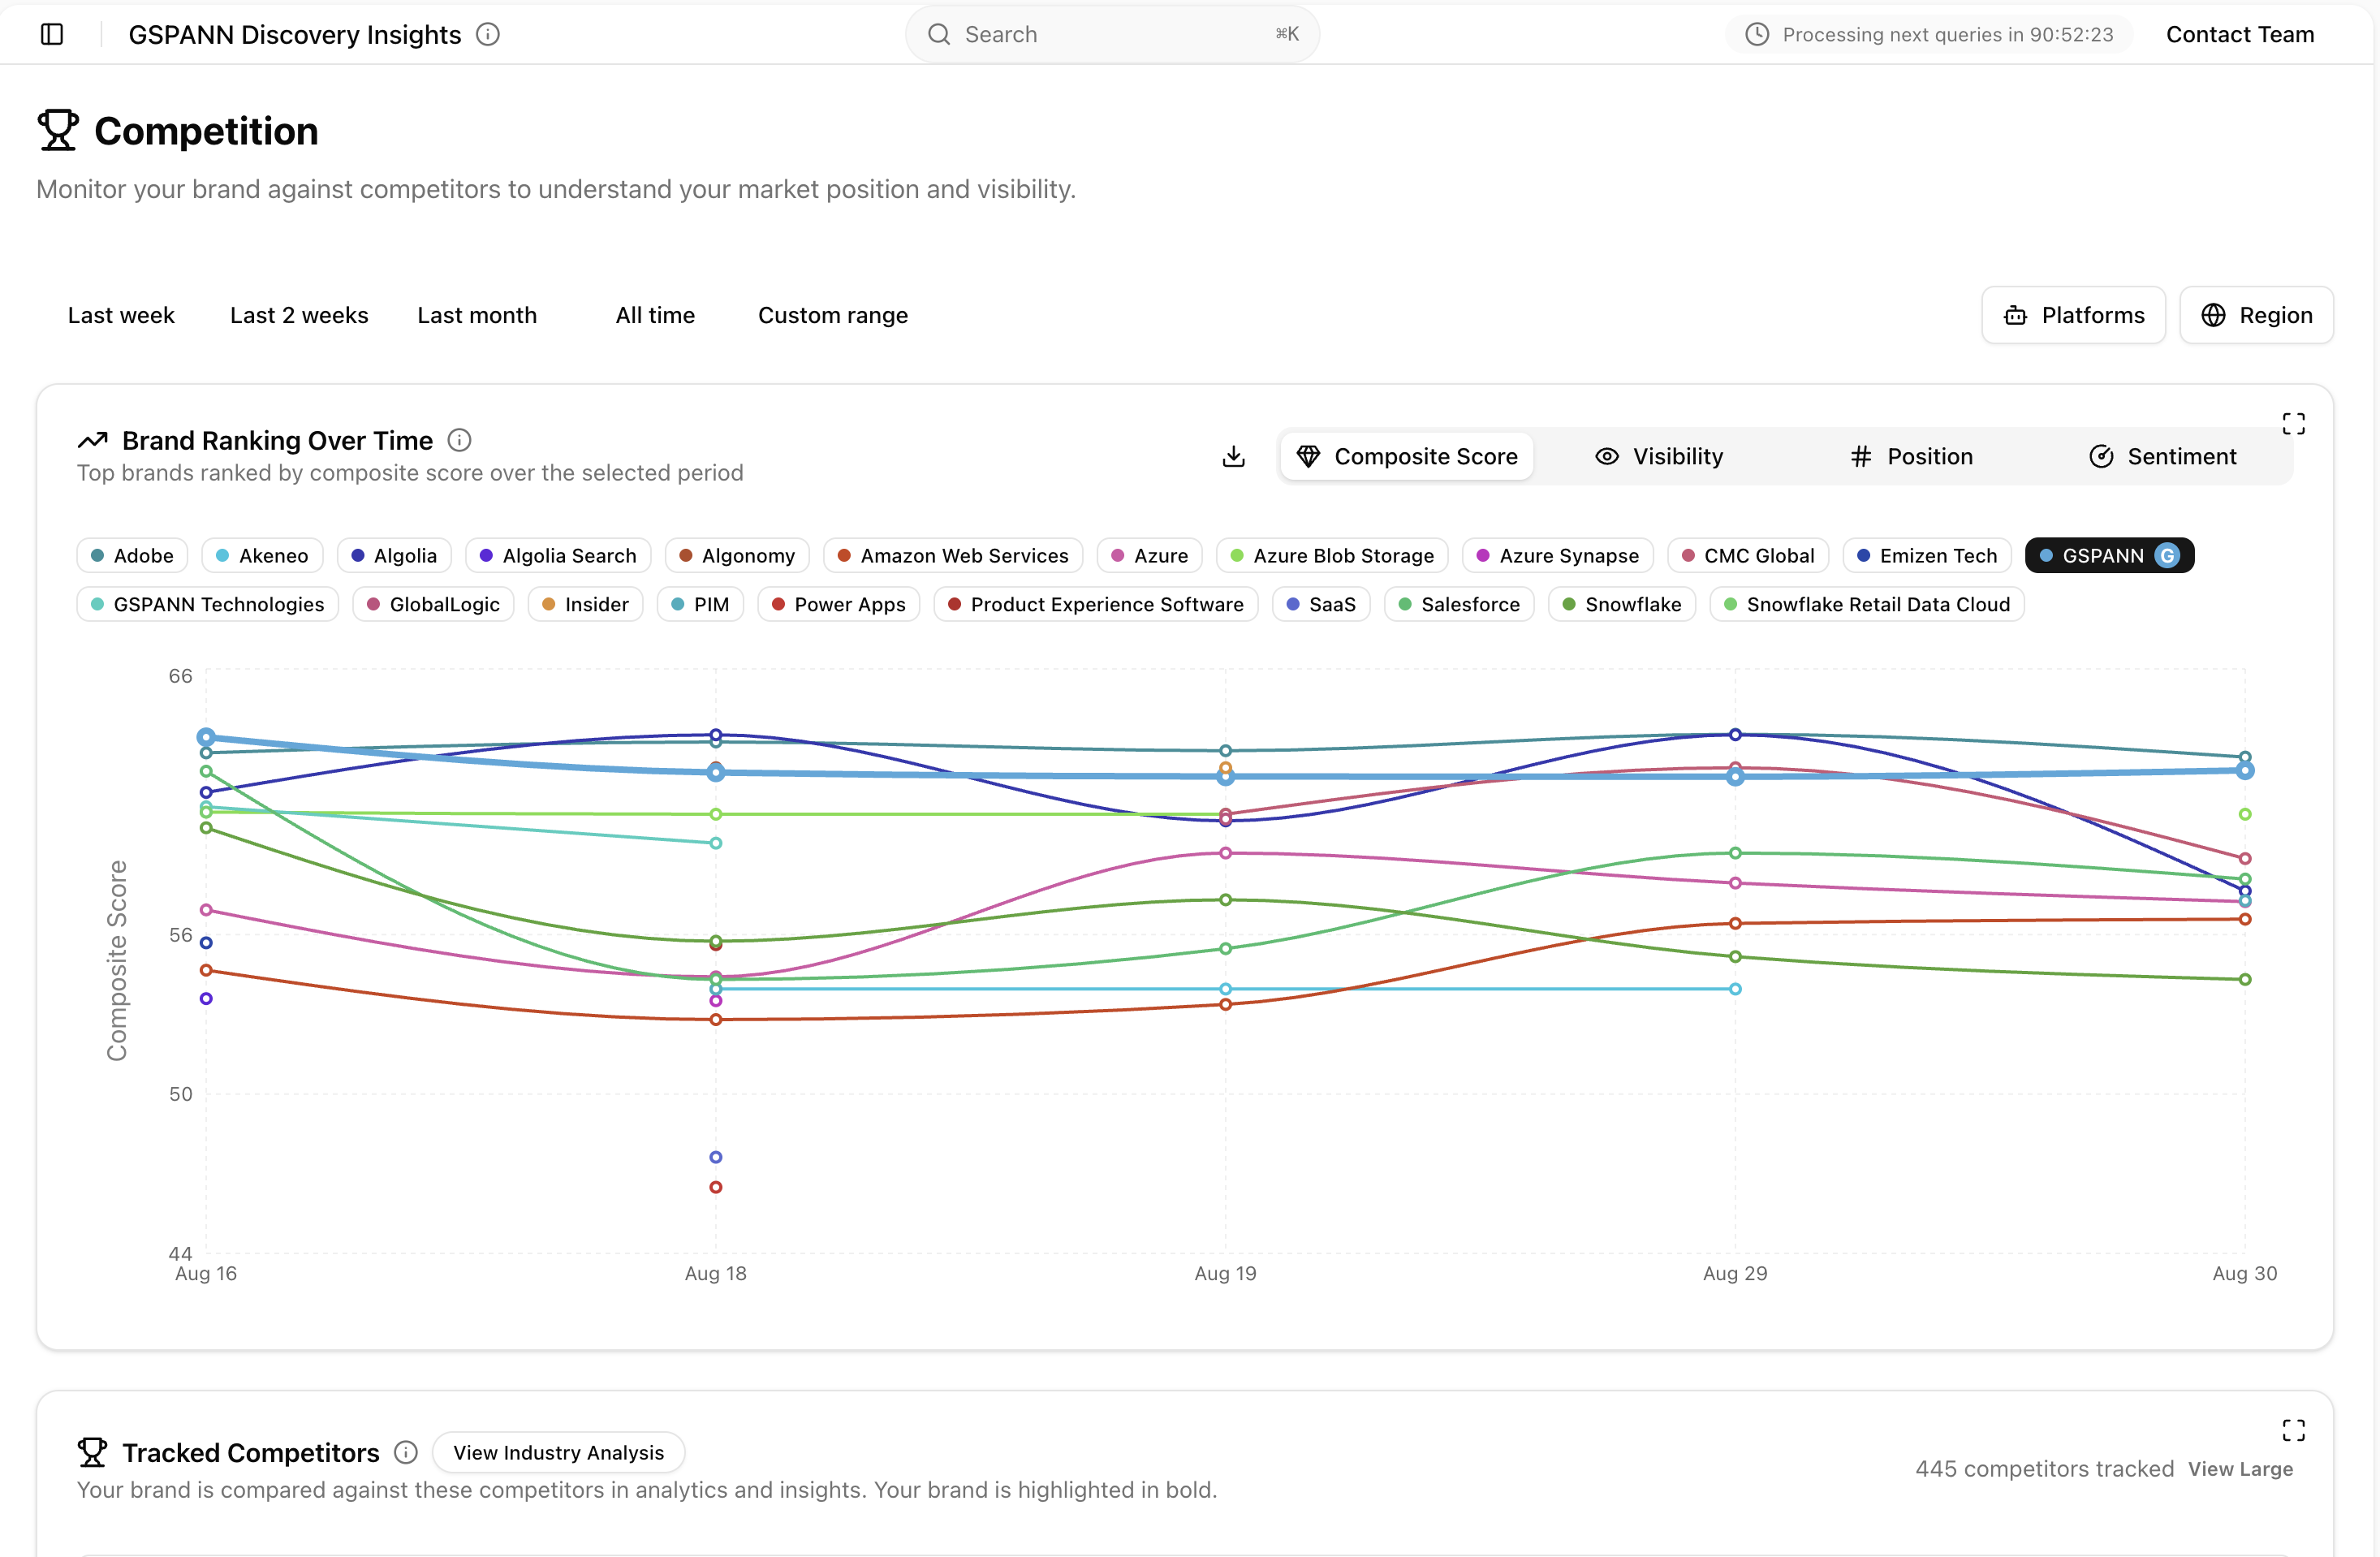This screenshot has width=2380, height=1557.
Task: Toggle Power Apps brand chip
Action: pyautogui.click(x=838, y=605)
